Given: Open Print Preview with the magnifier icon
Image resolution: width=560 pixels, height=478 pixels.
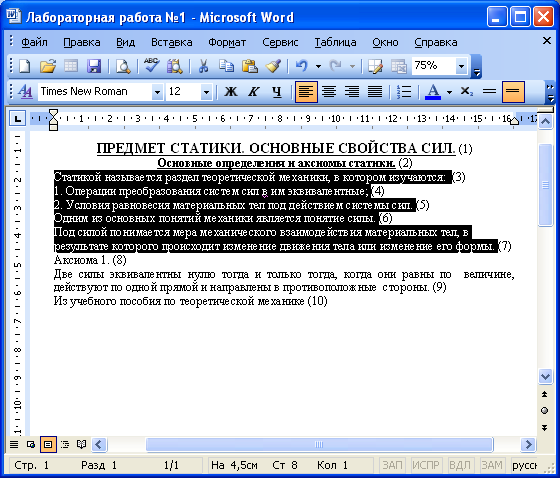Looking at the screenshot, I should coord(123,66).
